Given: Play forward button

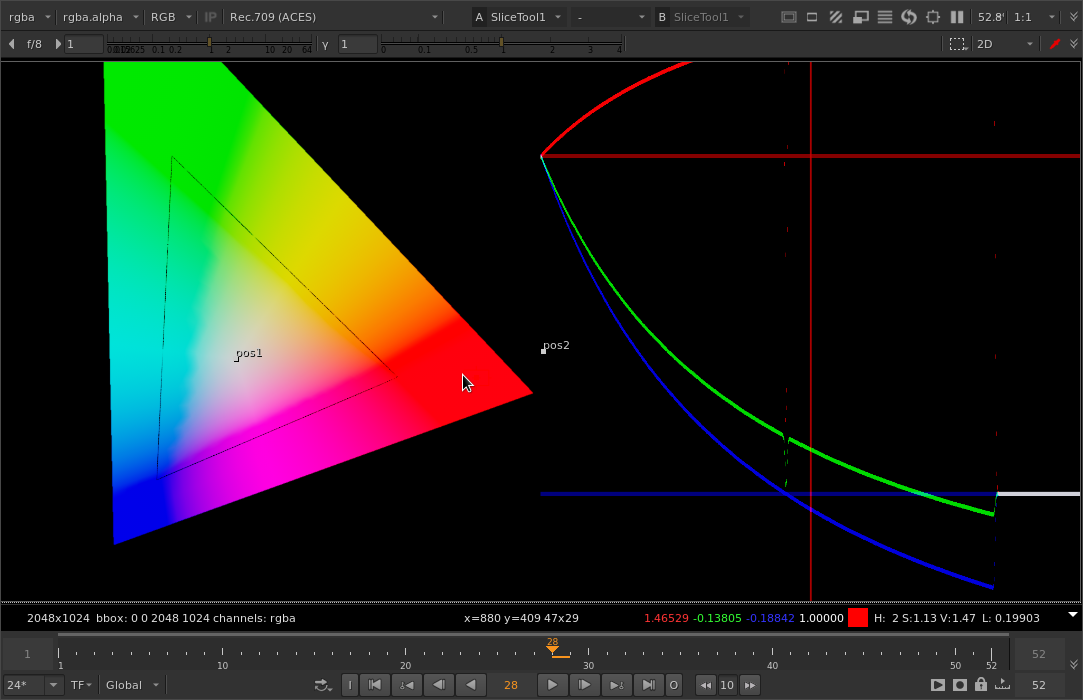Looking at the screenshot, I should tap(552, 685).
